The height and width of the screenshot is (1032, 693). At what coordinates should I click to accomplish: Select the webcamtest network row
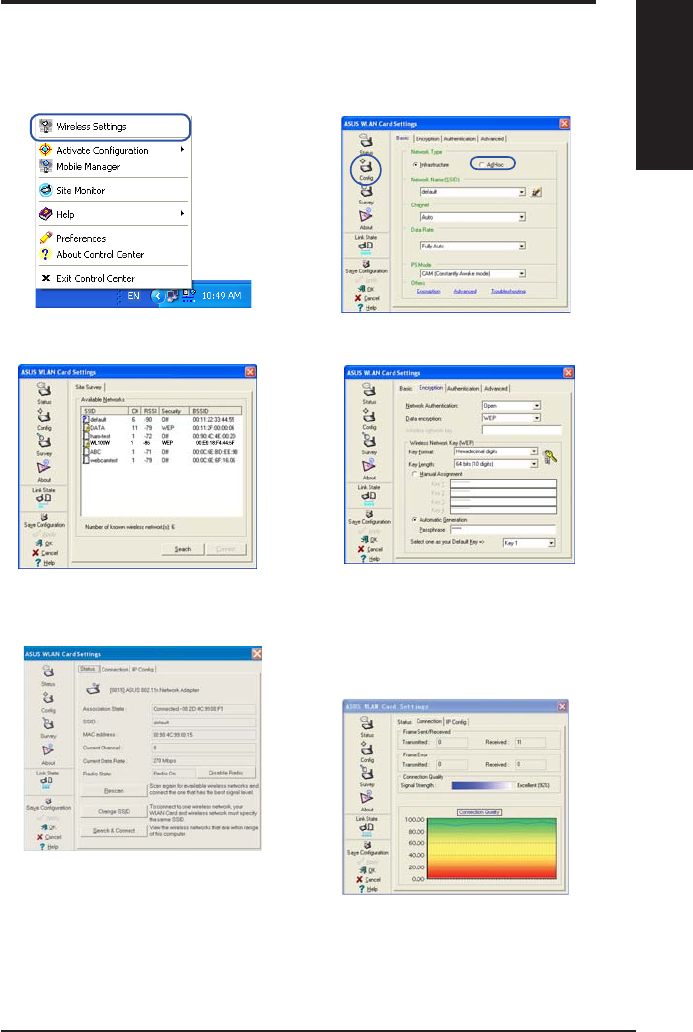[161, 460]
